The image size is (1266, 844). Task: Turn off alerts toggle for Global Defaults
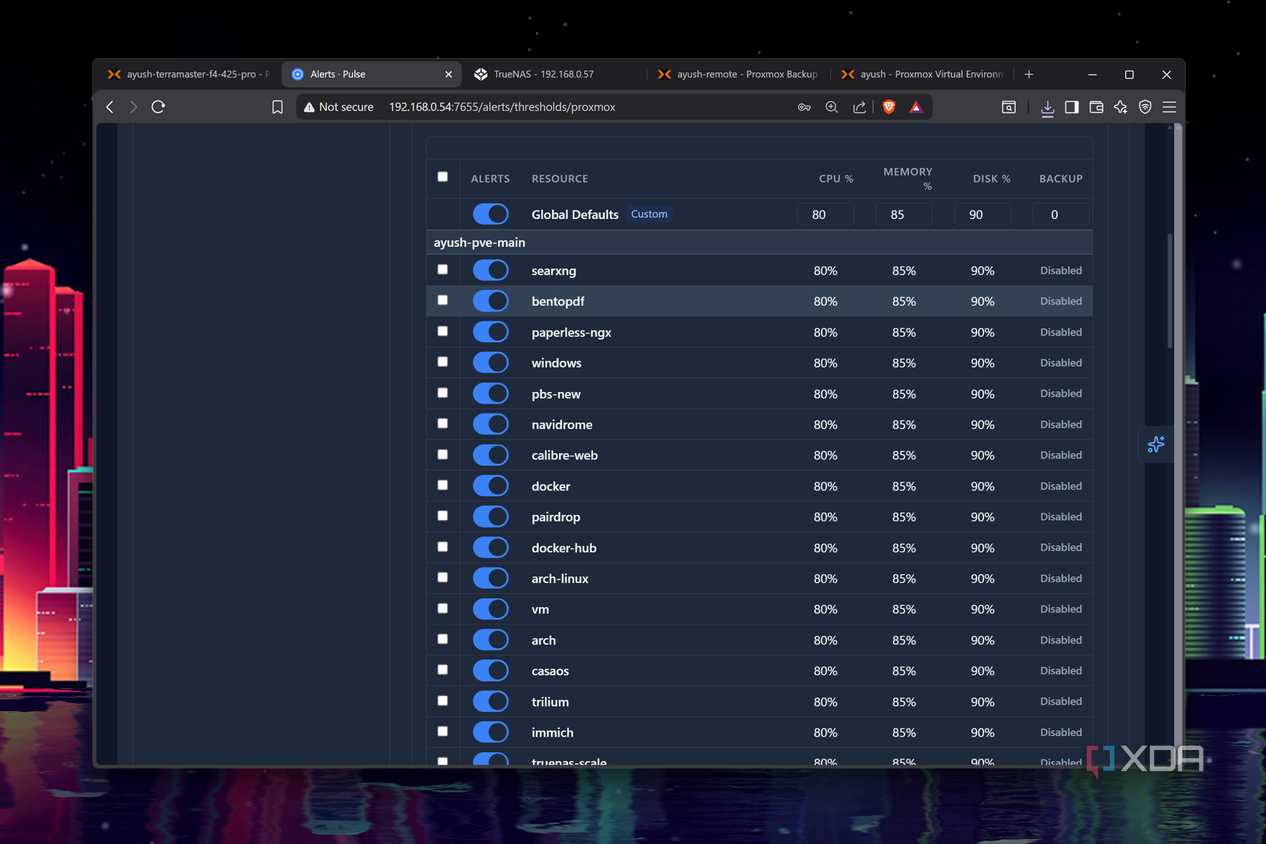491,214
